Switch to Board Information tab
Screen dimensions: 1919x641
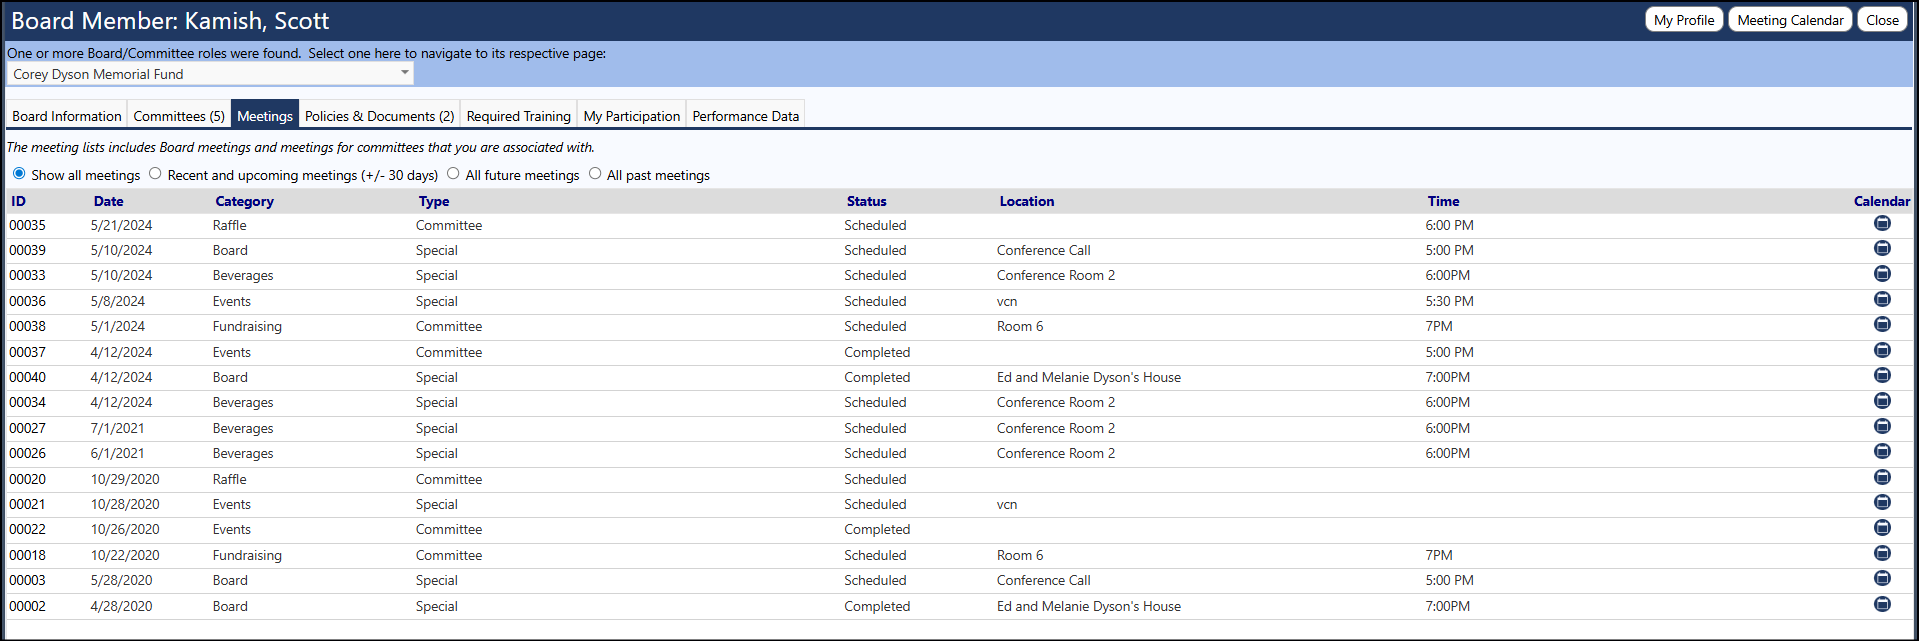pyautogui.click(x=67, y=116)
